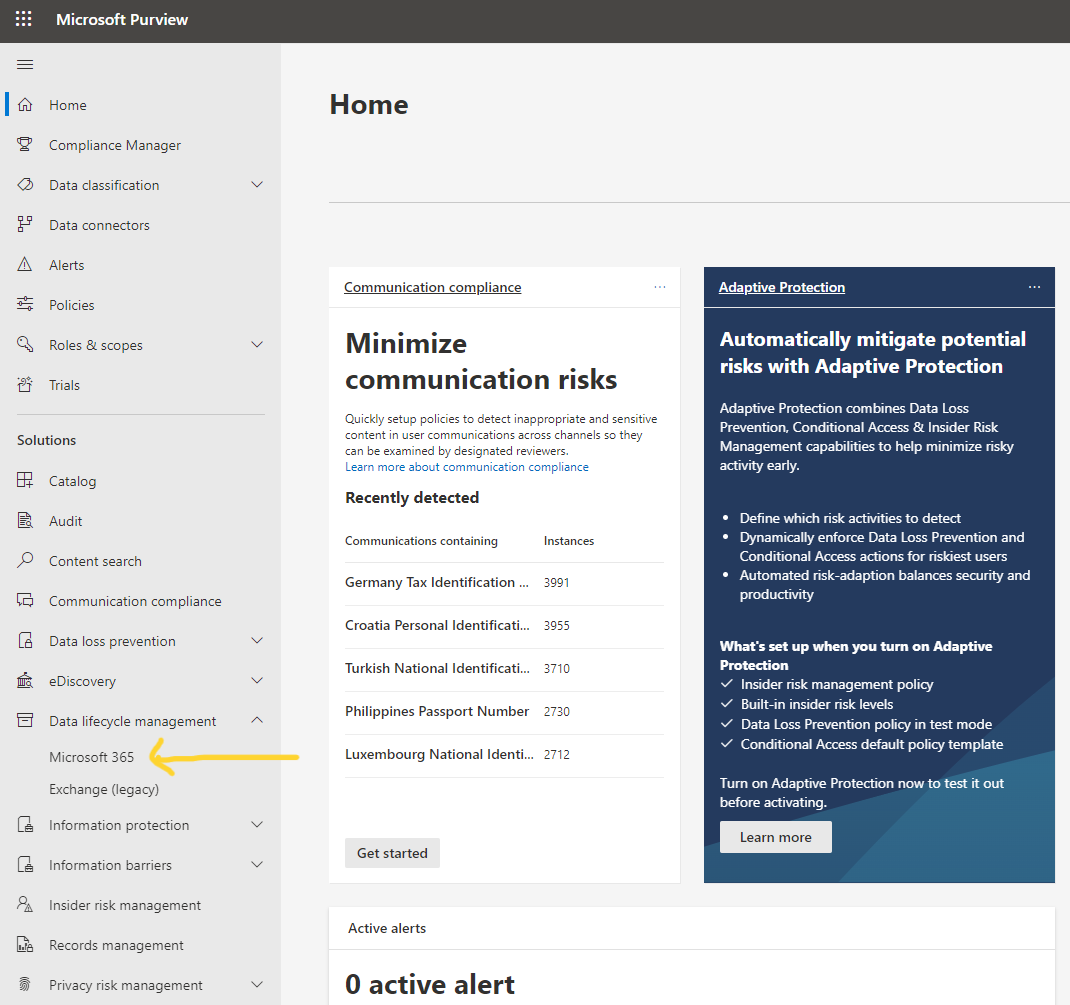Click the Data classification tag icon
This screenshot has width=1070, height=1005.
click(x=25, y=185)
